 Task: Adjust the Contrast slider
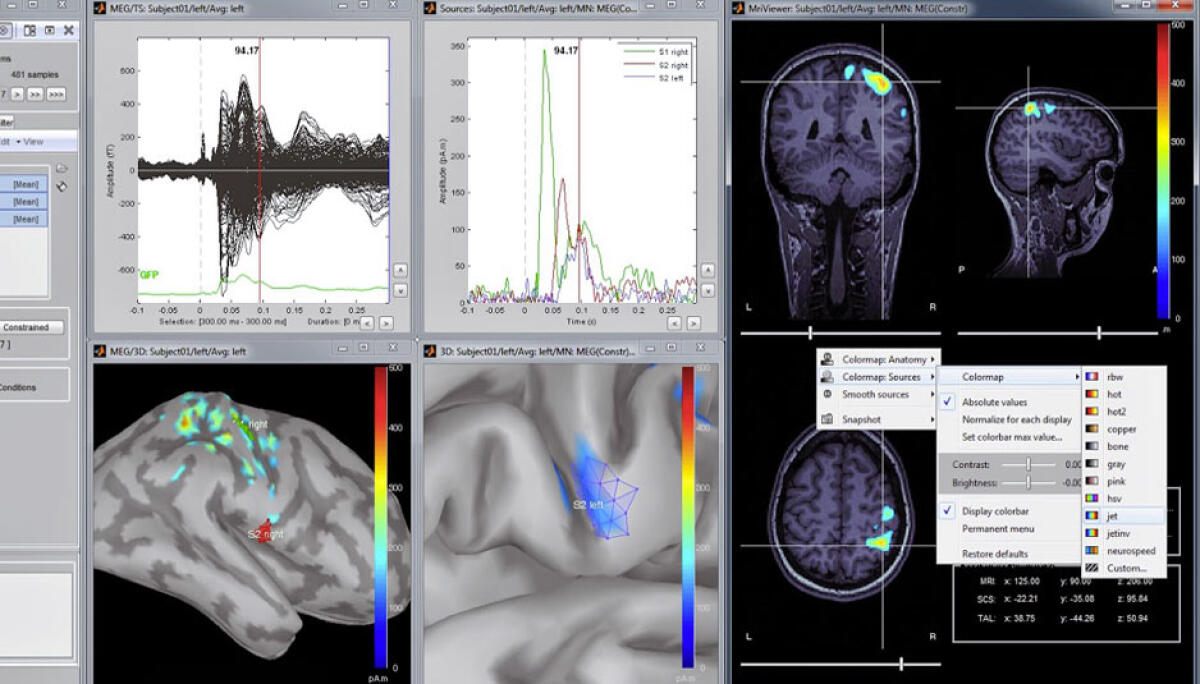click(x=1030, y=465)
